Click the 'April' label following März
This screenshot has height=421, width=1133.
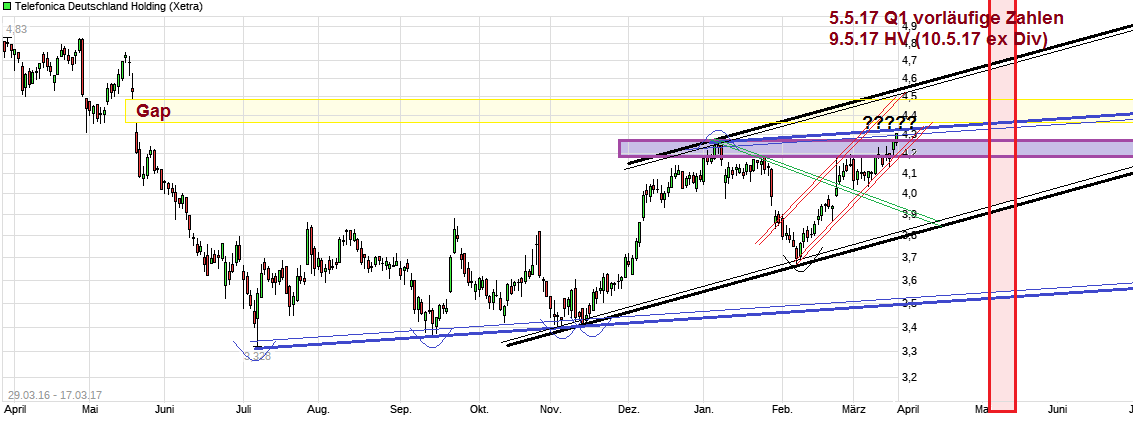point(908,409)
